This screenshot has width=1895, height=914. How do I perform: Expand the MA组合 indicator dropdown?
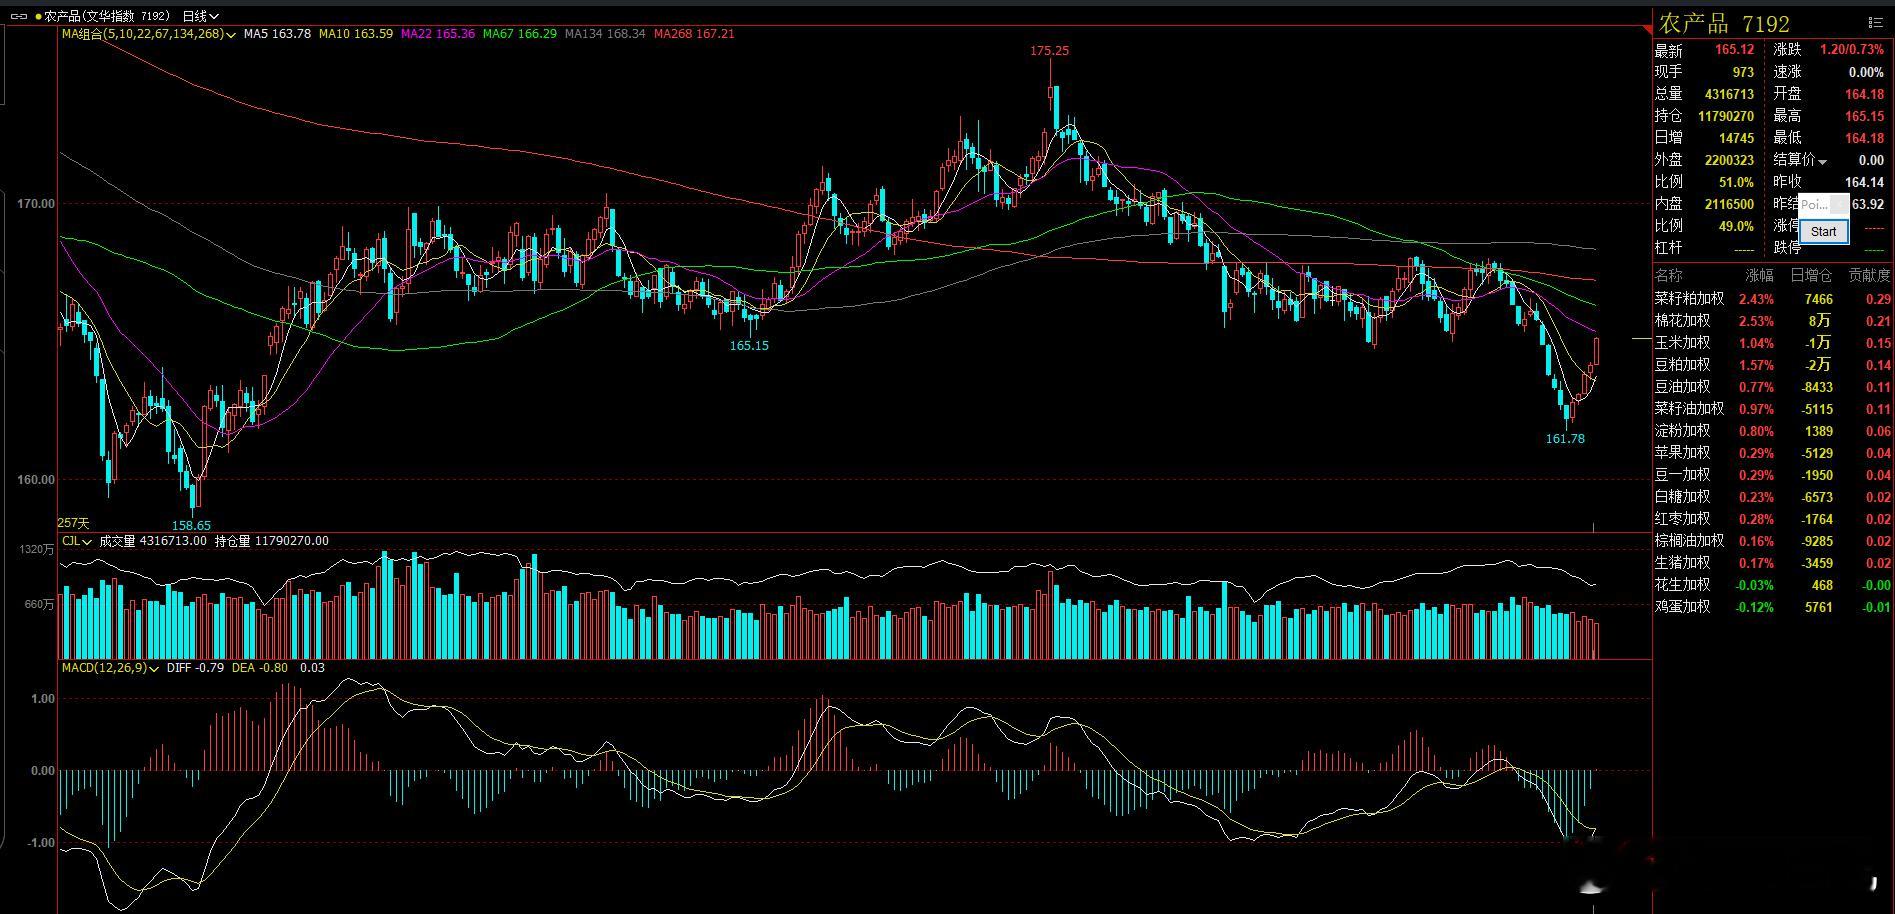click(231, 35)
